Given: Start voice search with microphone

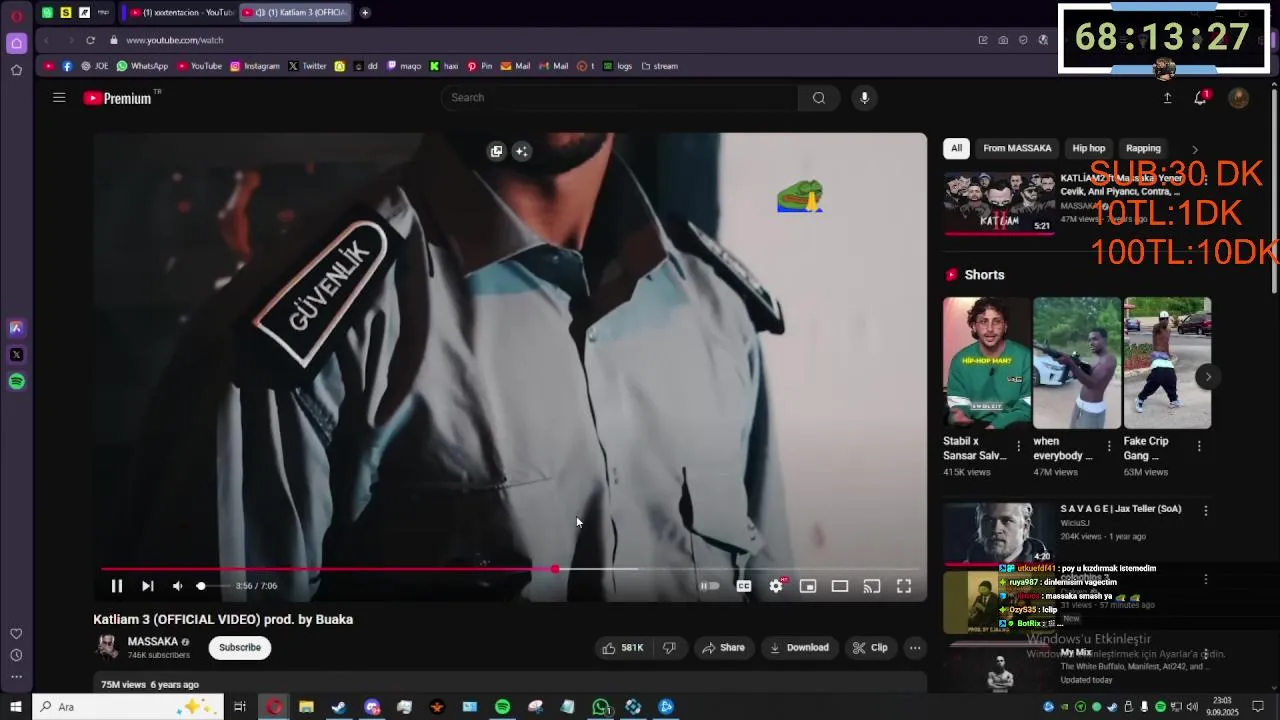Looking at the screenshot, I should tap(865, 98).
